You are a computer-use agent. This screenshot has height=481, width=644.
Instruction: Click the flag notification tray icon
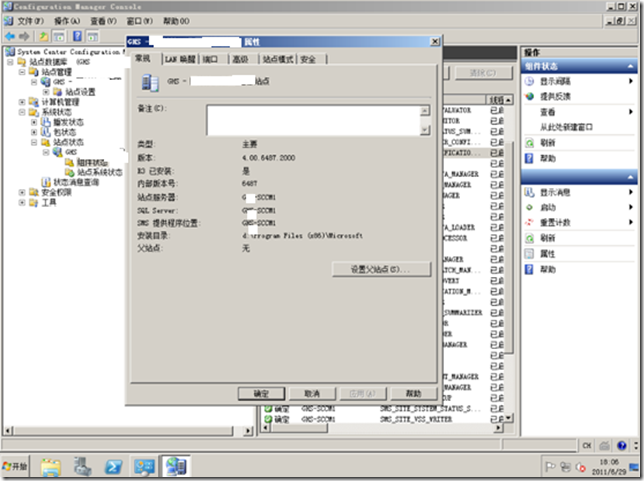pyautogui.click(x=550, y=467)
